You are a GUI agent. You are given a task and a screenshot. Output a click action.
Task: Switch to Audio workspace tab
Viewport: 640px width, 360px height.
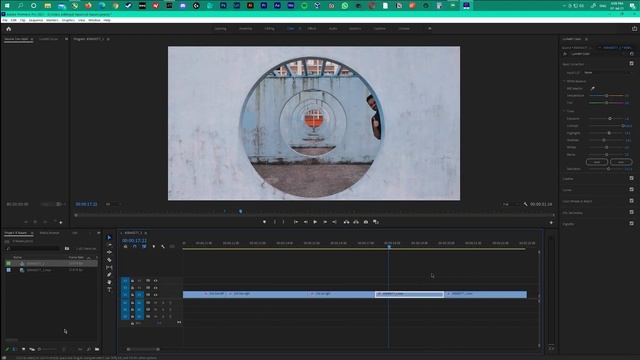coord(333,29)
